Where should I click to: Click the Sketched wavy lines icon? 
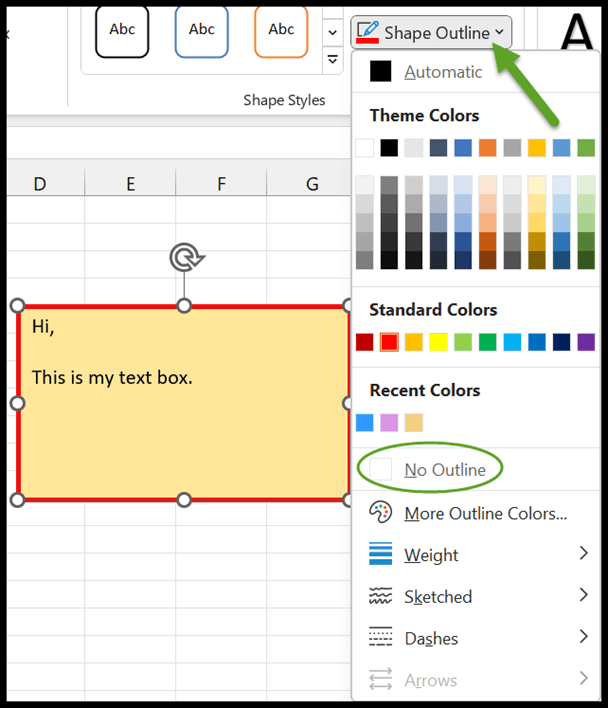[x=381, y=596]
